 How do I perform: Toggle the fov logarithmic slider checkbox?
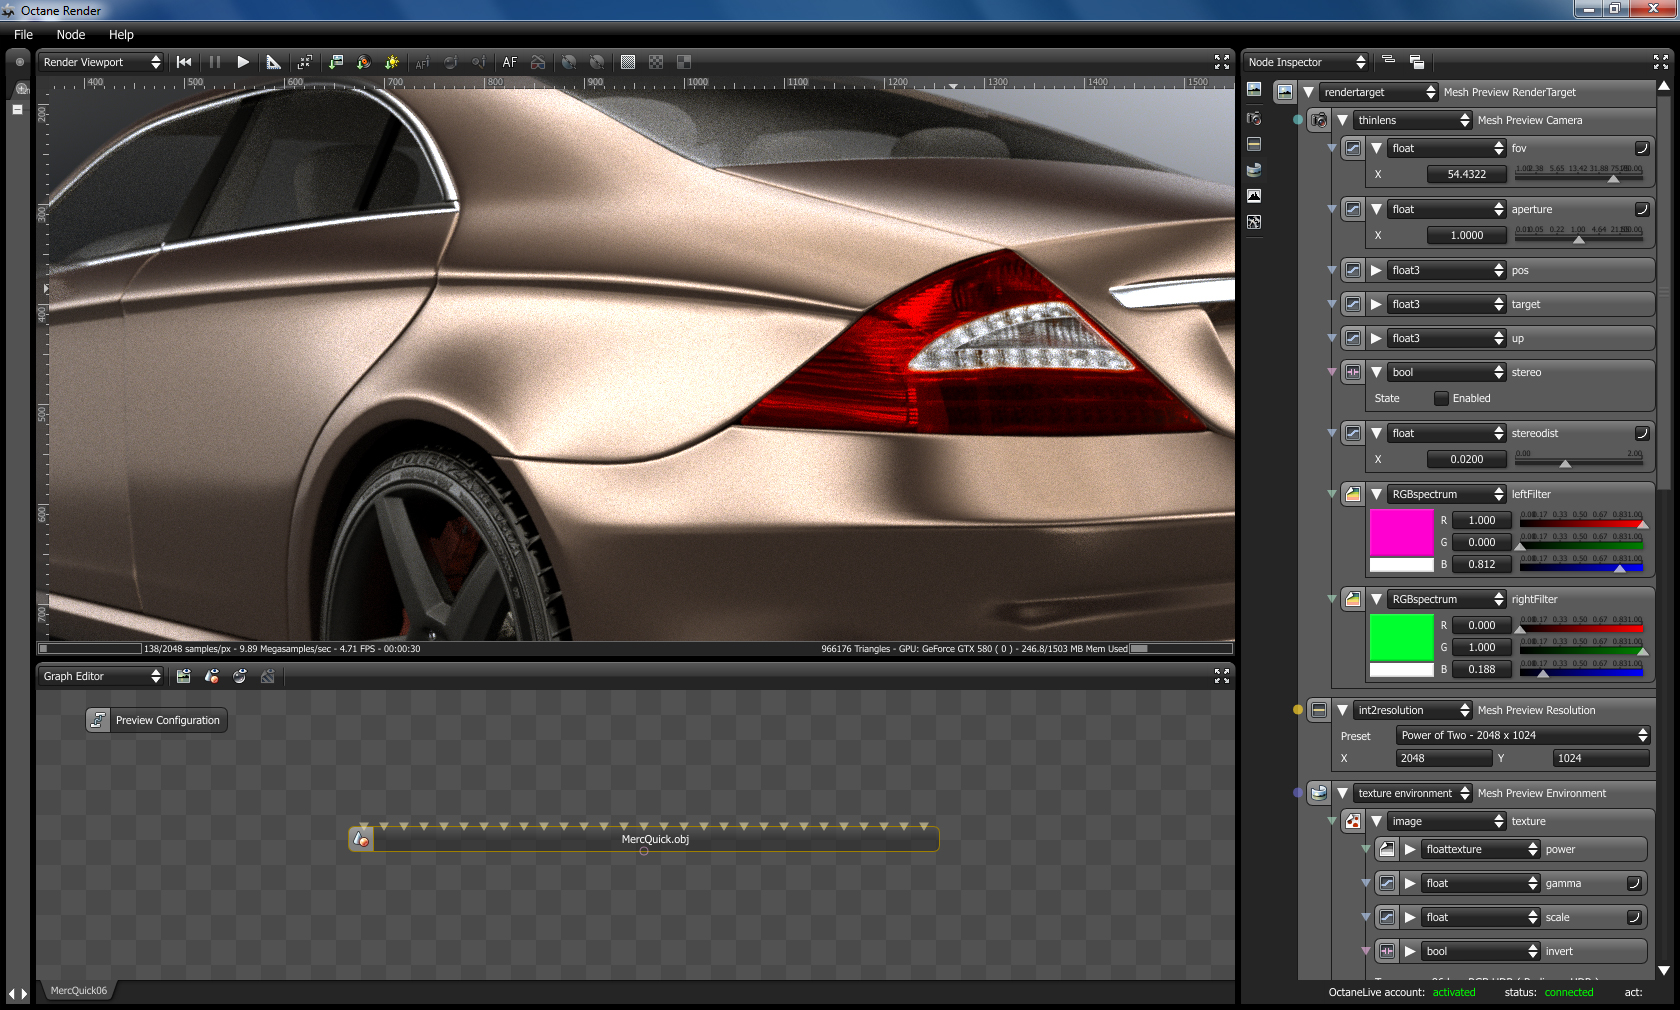click(x=1641, y=148)
